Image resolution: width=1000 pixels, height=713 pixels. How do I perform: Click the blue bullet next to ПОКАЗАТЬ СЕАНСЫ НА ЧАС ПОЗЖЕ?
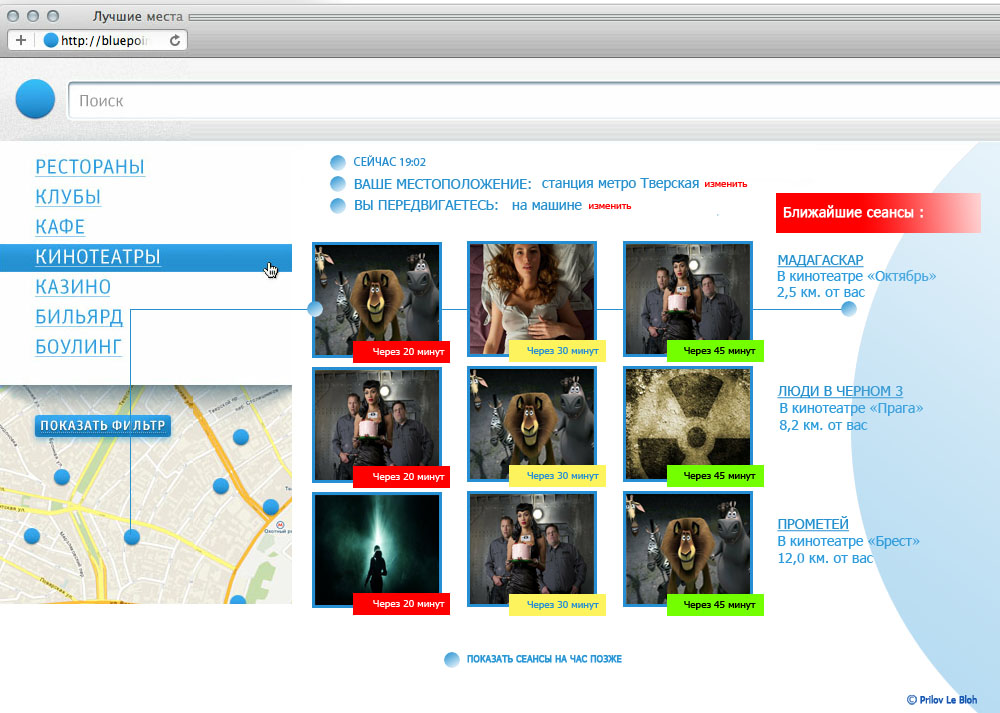pos(452,660)
